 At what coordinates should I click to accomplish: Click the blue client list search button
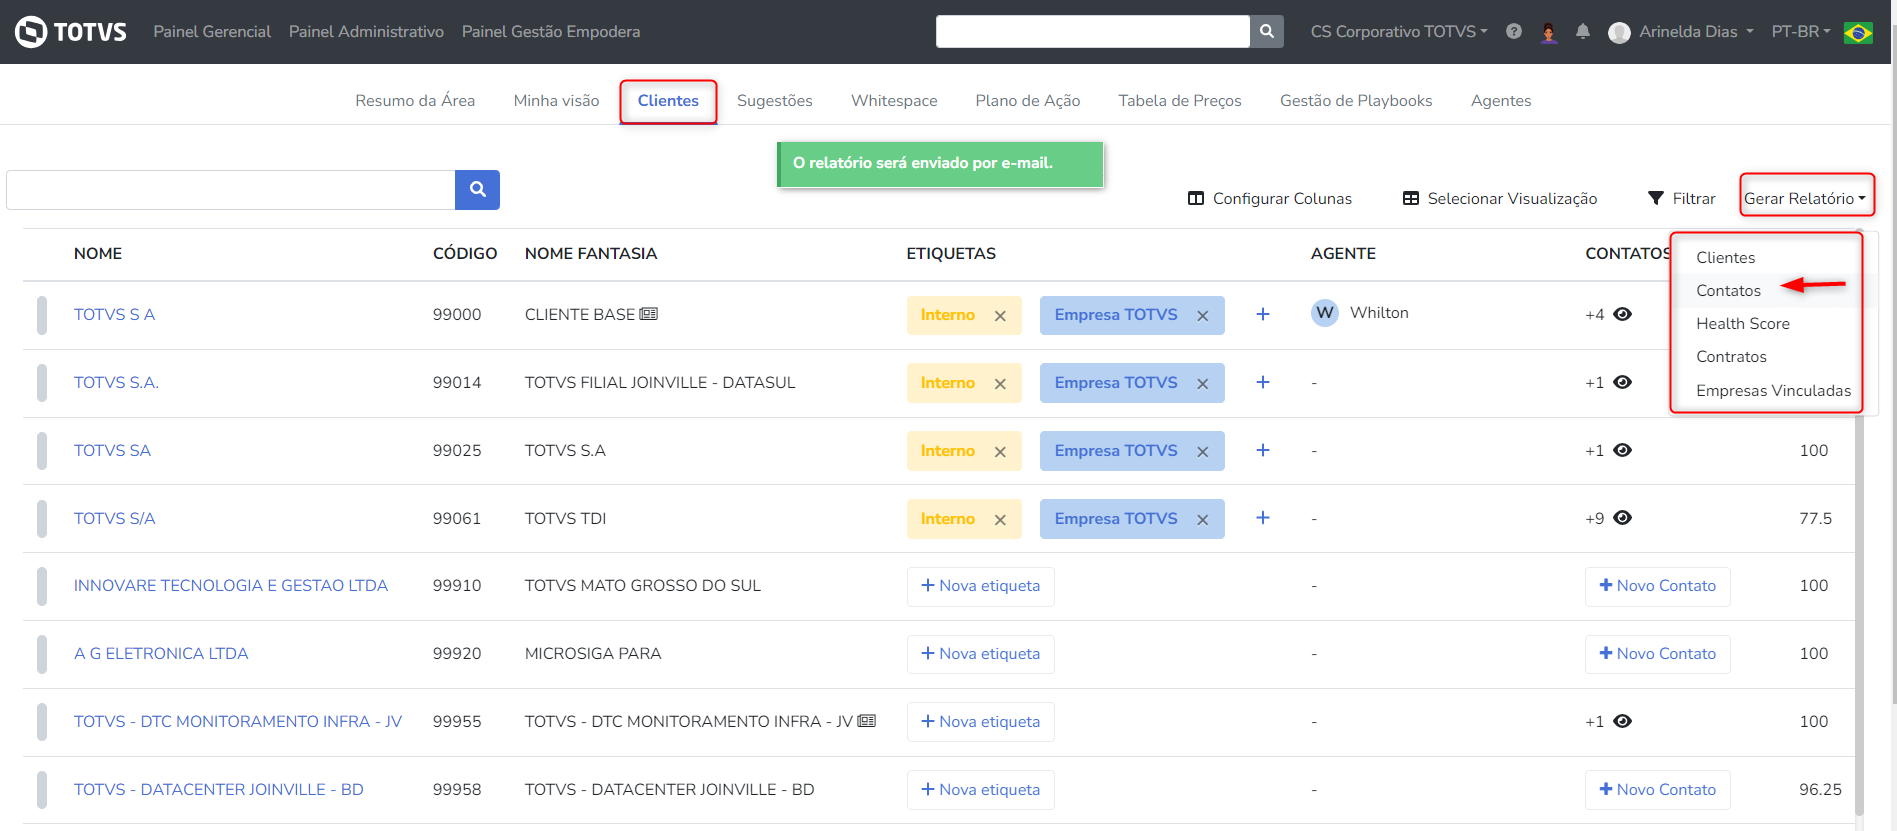click(x=477, y=190)
